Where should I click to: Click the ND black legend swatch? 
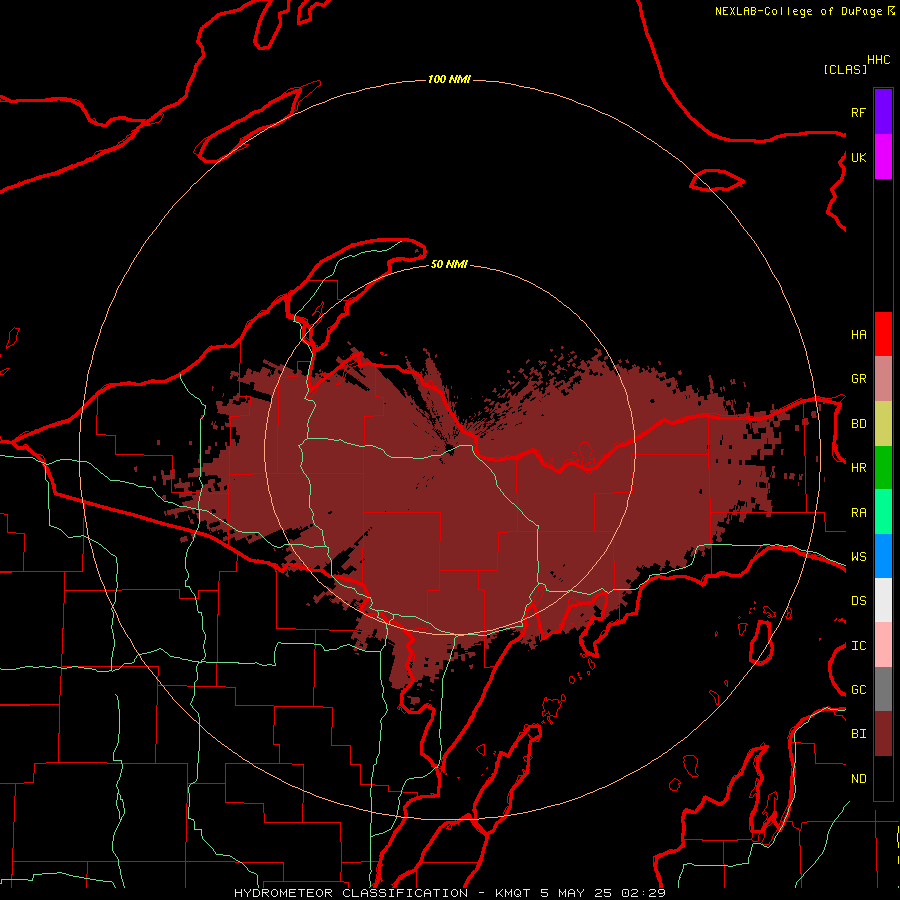(883, 778)
